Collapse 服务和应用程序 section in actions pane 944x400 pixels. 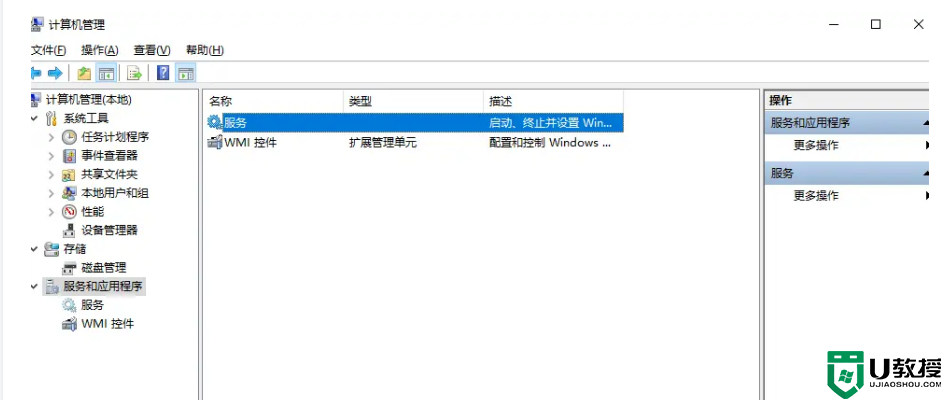(x=925, y=123)
